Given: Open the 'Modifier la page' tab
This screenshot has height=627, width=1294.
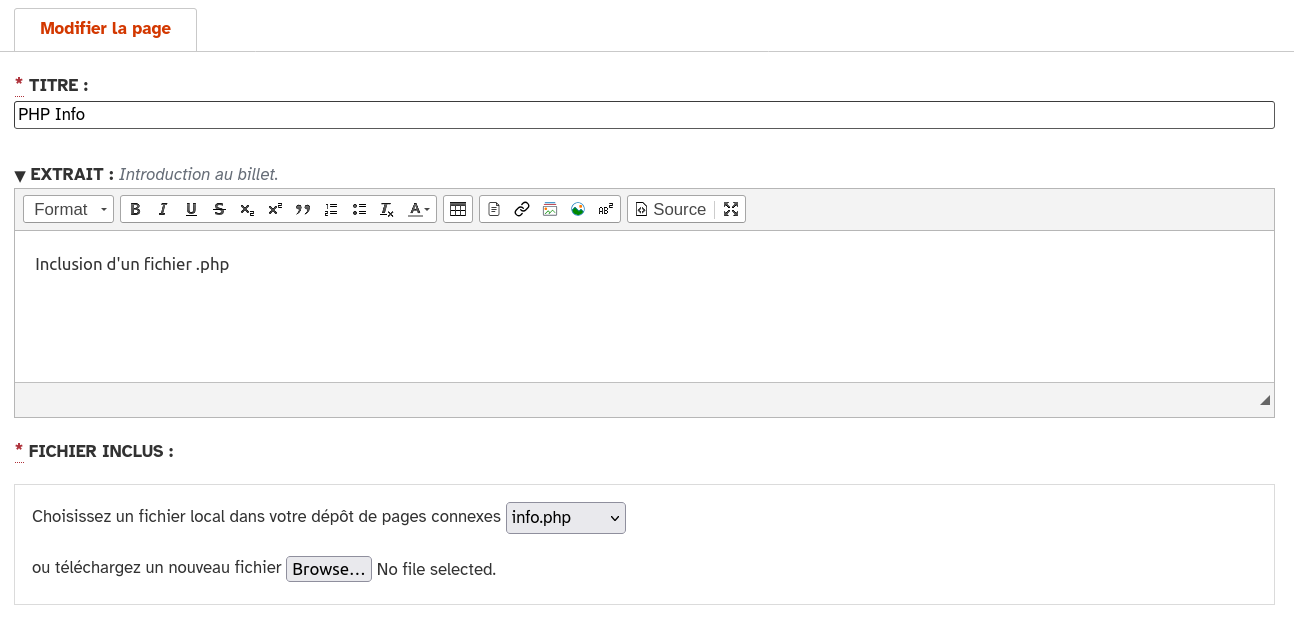Looking at the screenshot, I should [x=105, y=29].
